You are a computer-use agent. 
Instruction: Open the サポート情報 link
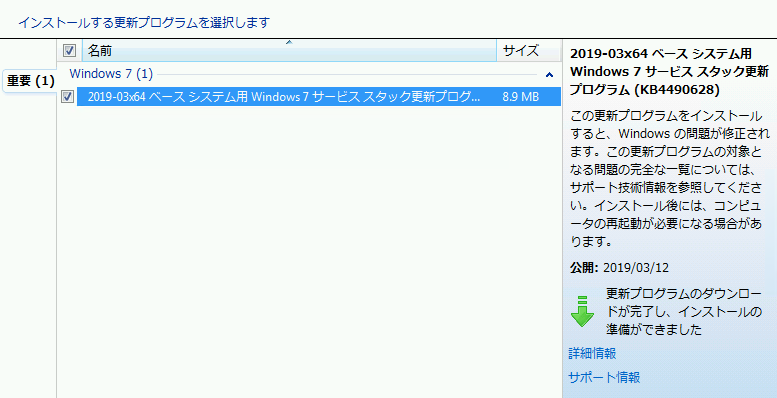[604, 377]
